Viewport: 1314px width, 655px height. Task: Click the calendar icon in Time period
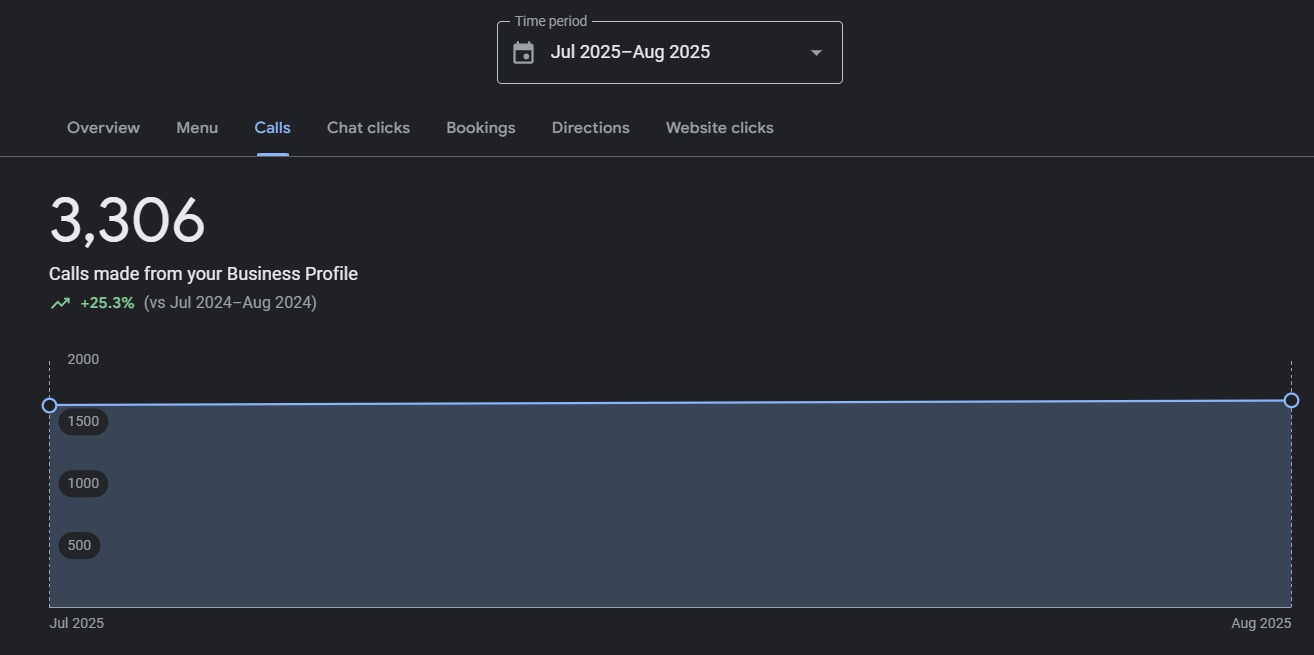[523, 53]
